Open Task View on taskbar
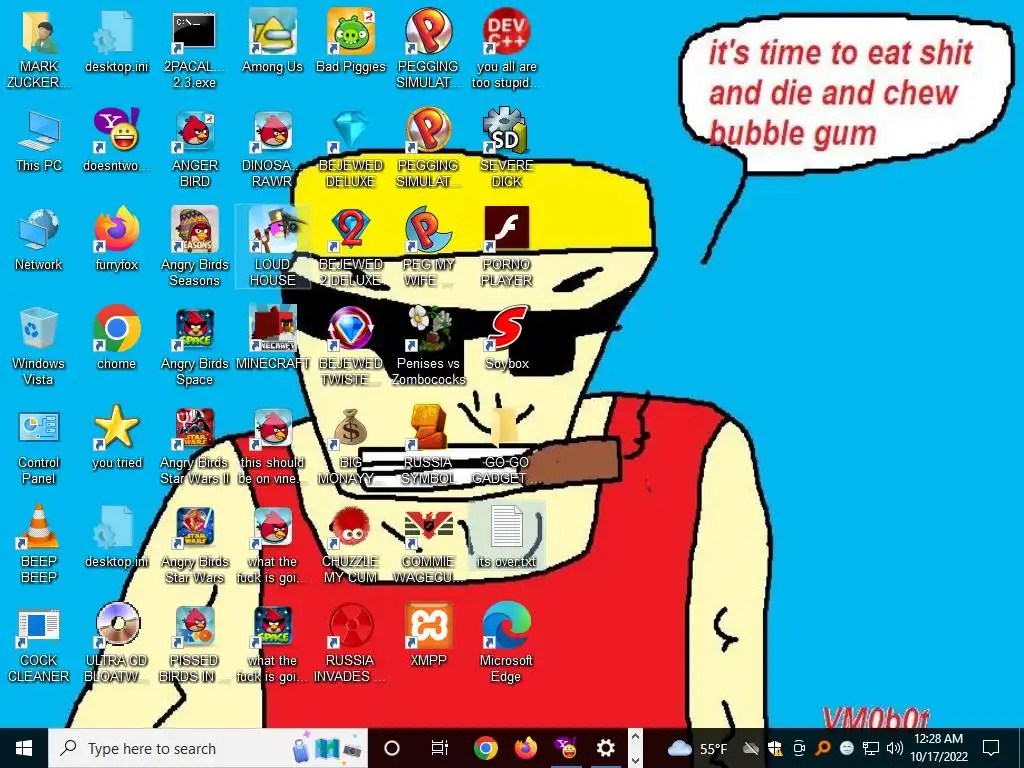1024x768 pixels. [x=440, y=748]
